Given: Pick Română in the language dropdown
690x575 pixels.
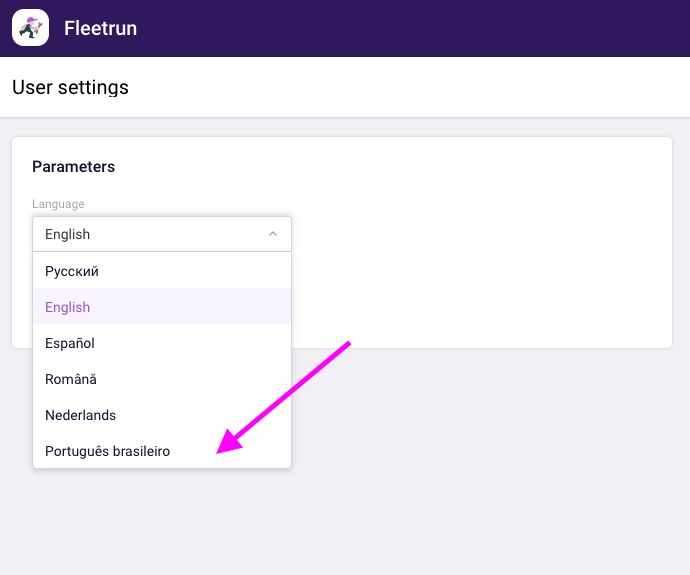Looking at the screenshot, I should point(71,379).
